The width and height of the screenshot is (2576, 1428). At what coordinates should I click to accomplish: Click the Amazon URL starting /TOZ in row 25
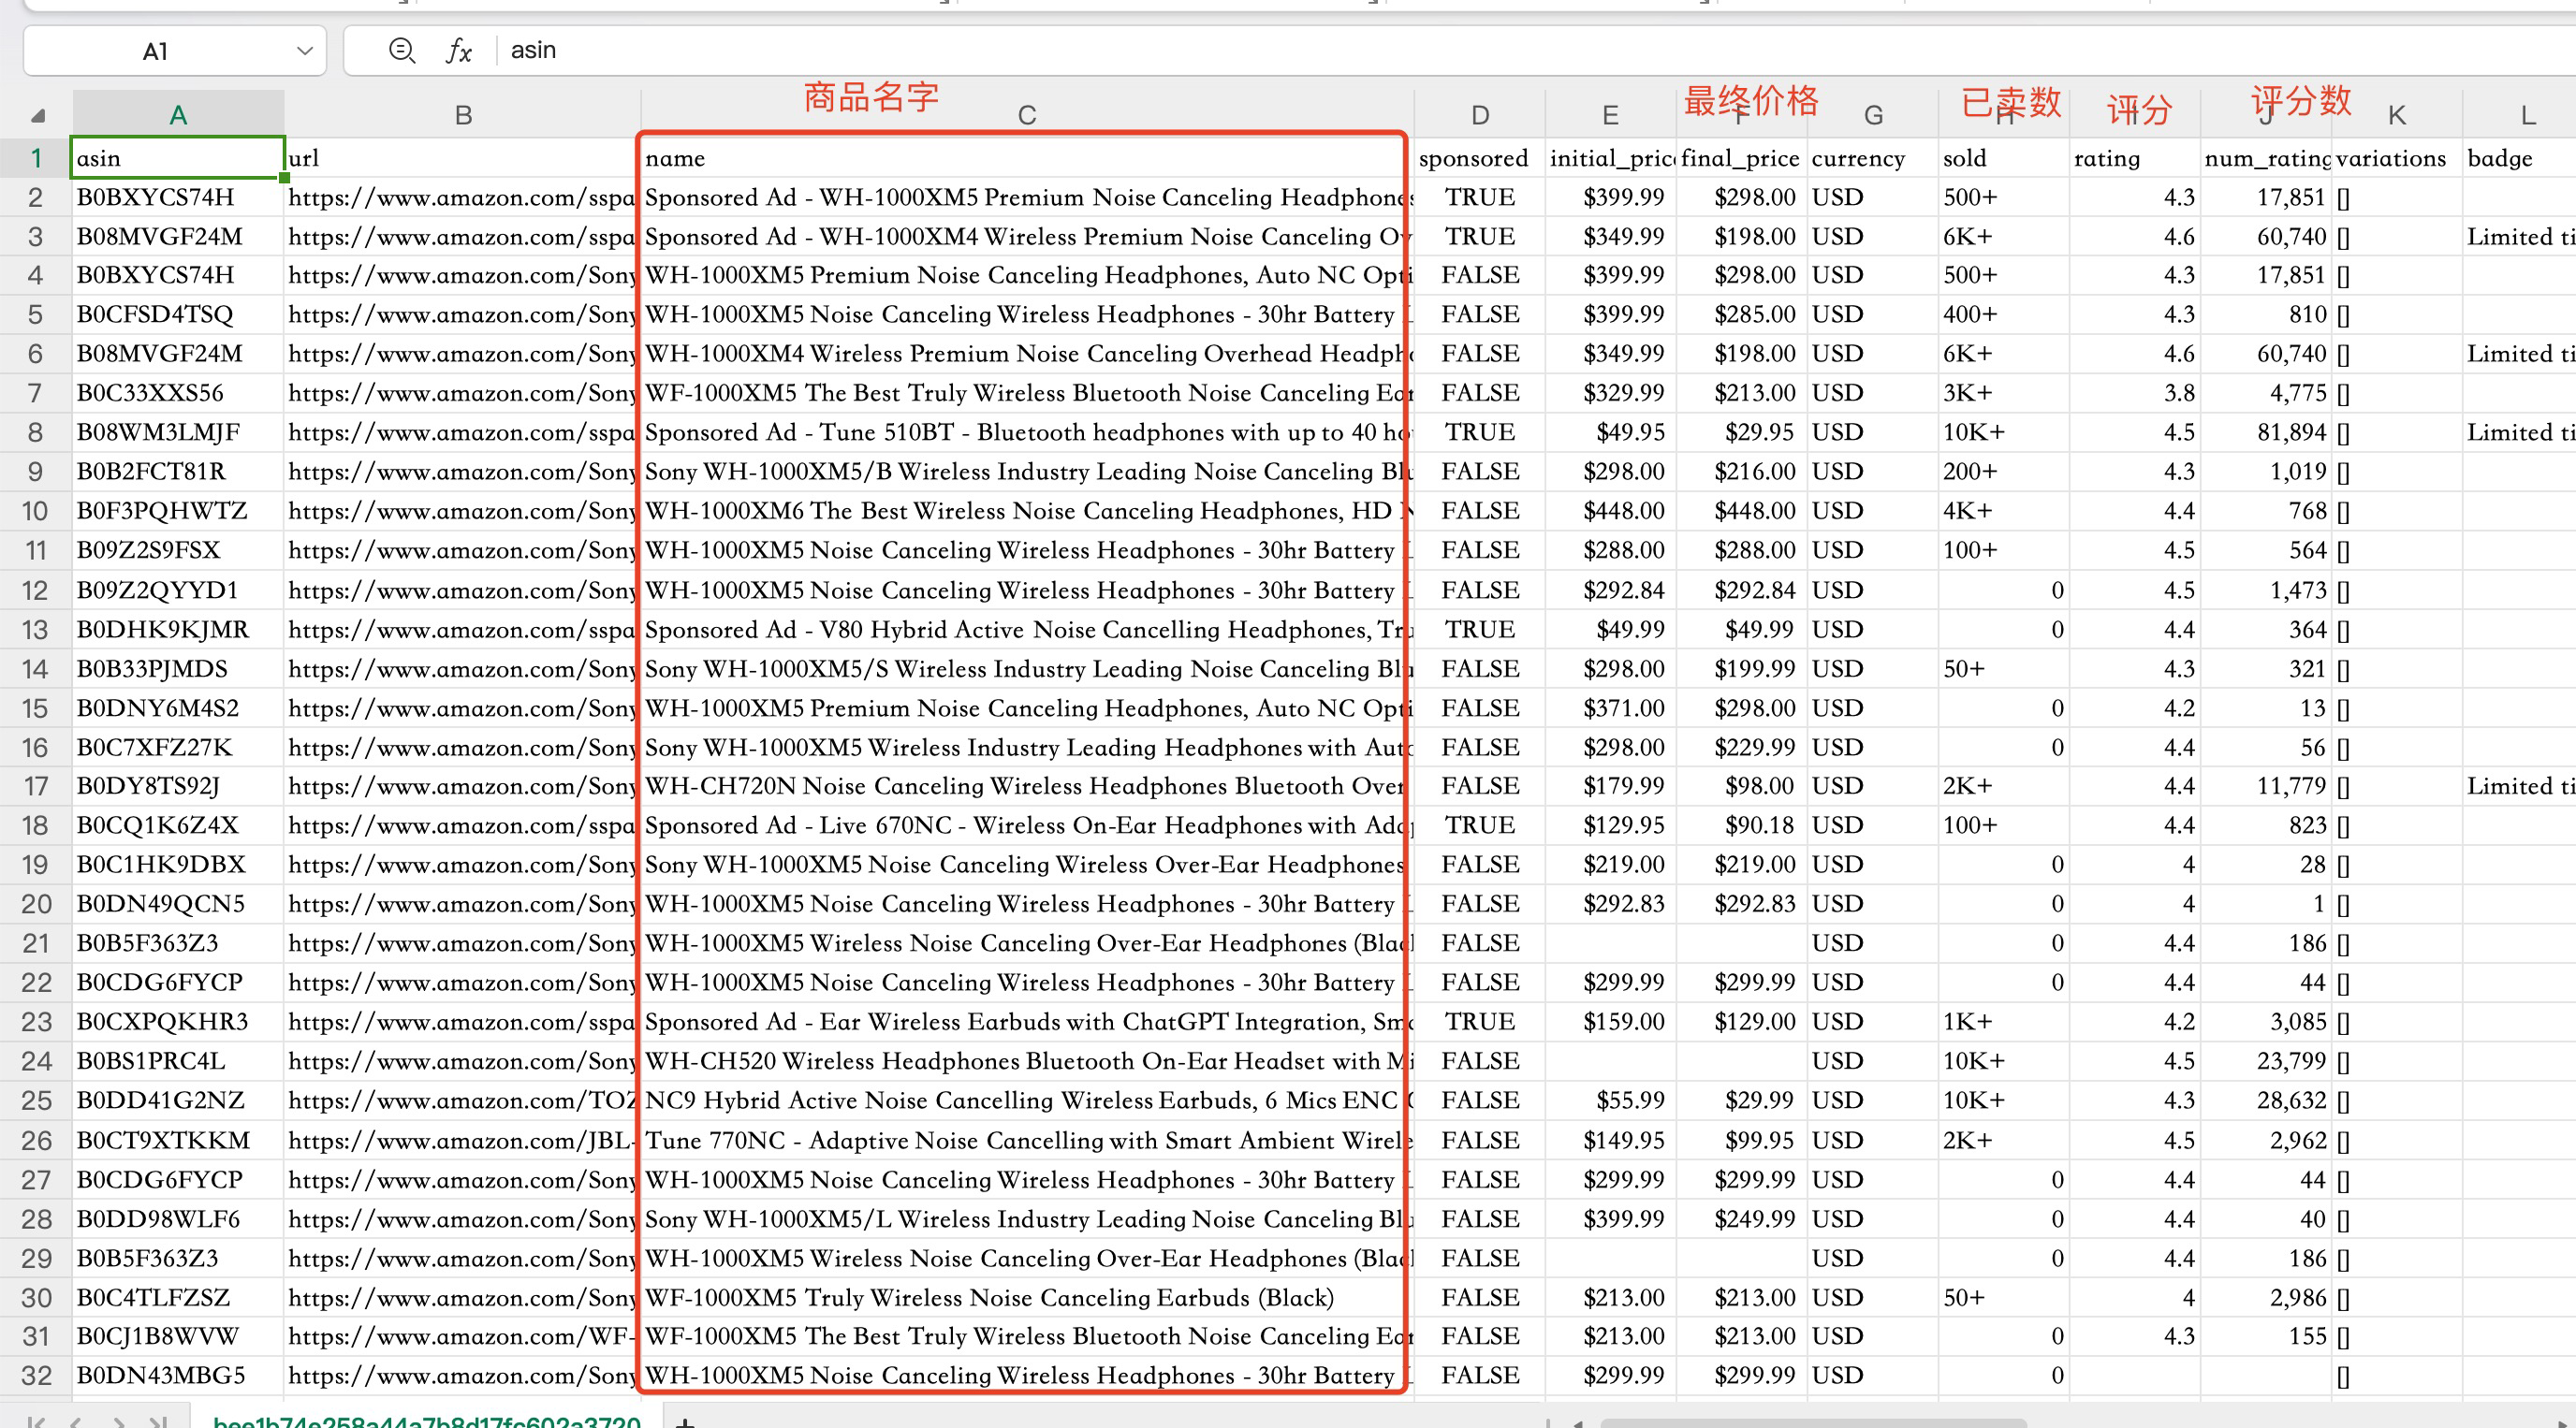click(x=462, y=1100)
